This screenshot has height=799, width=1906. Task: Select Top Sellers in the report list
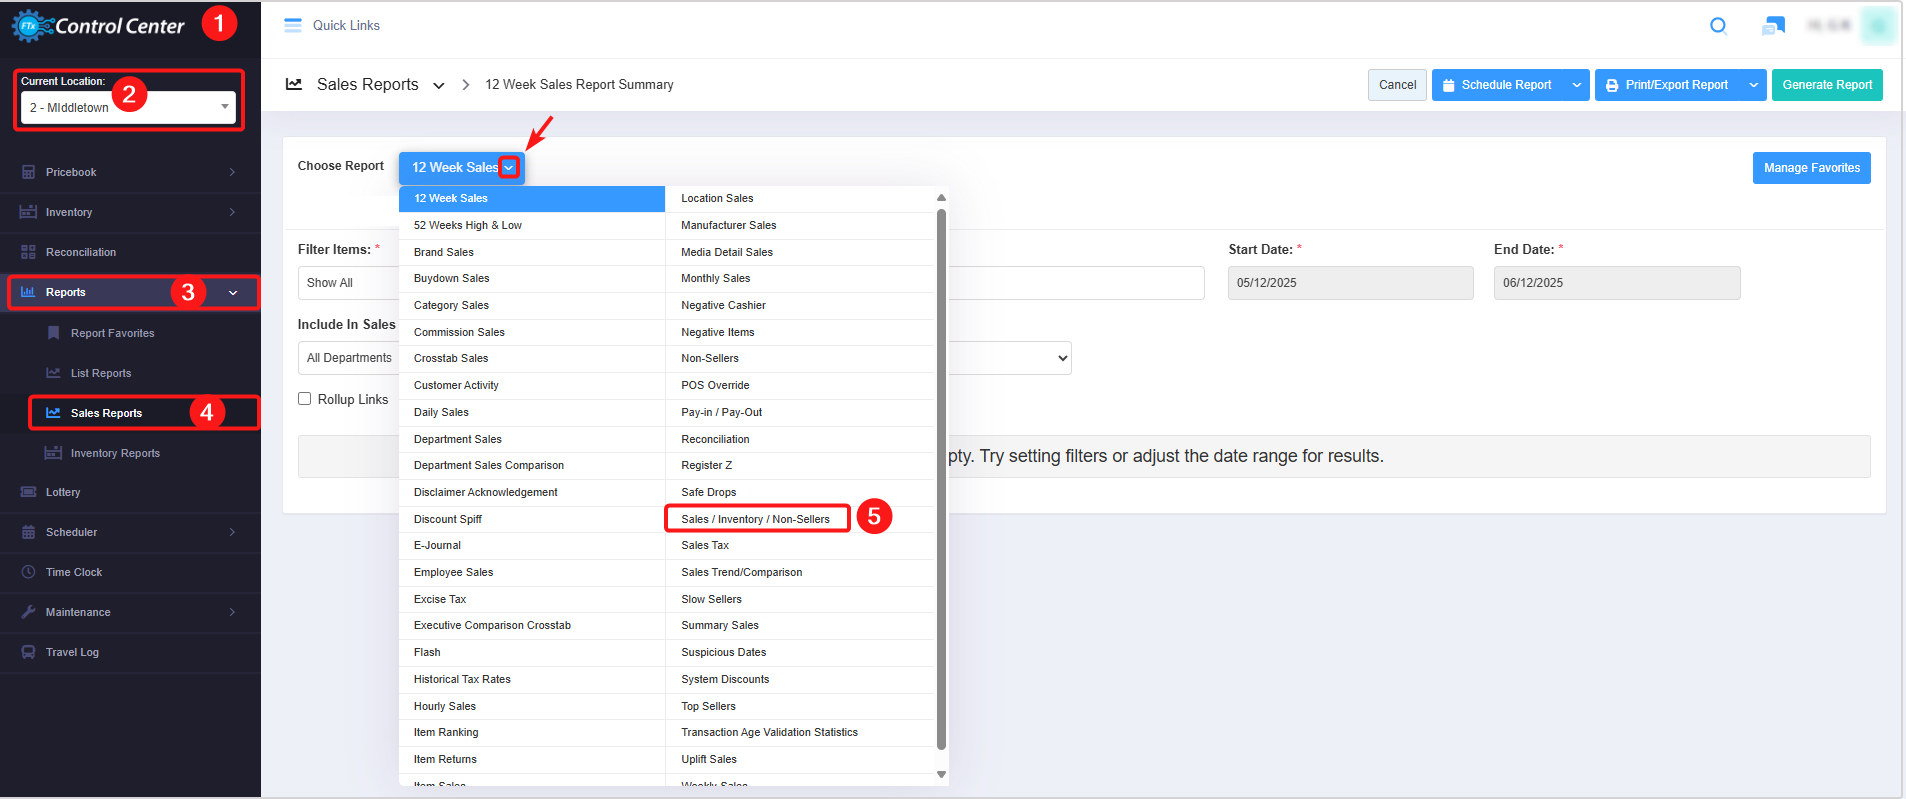708,706
